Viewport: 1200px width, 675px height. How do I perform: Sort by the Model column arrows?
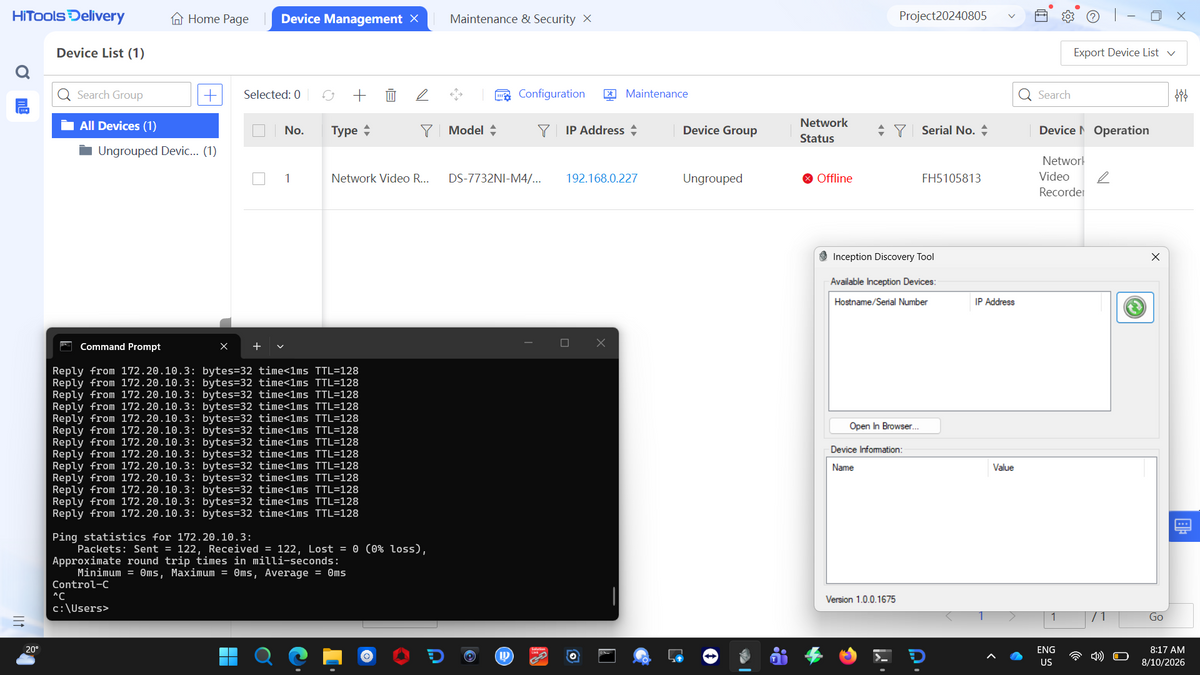point(493,131)
